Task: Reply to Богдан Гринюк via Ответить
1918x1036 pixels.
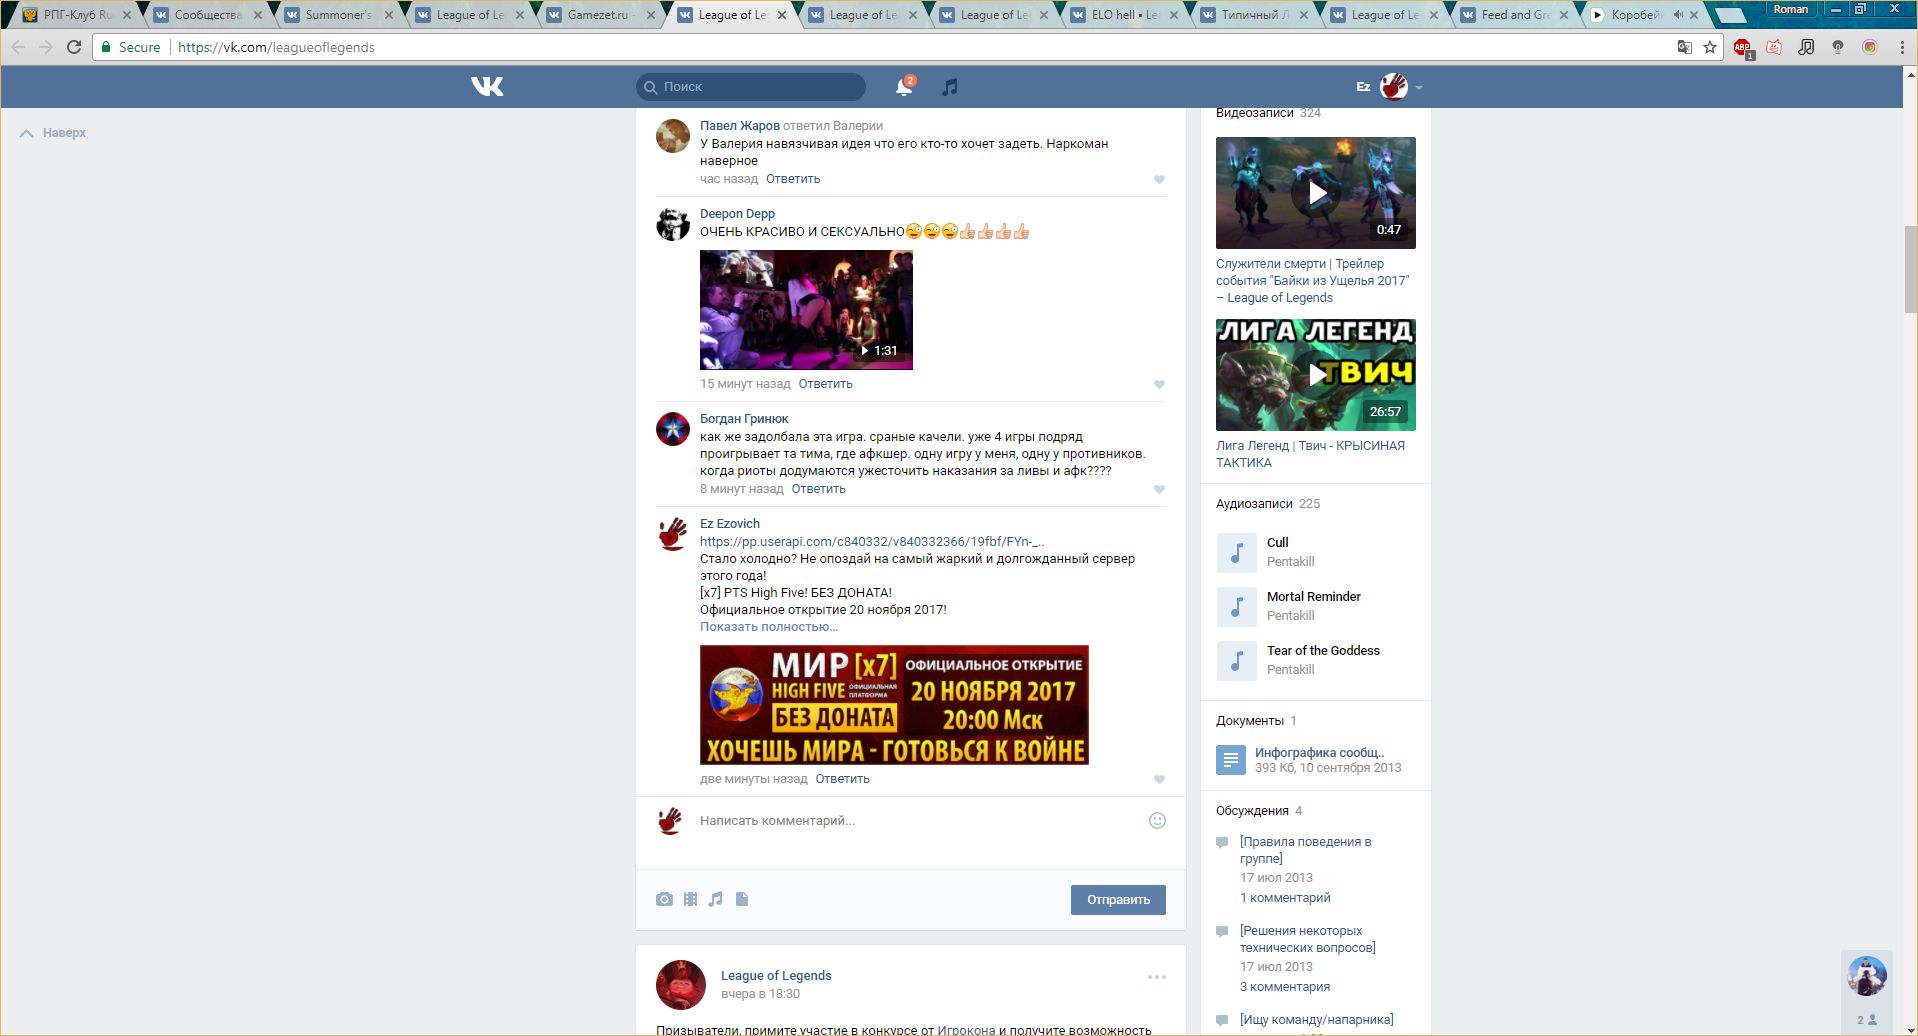Action: [x=818, y=489]
